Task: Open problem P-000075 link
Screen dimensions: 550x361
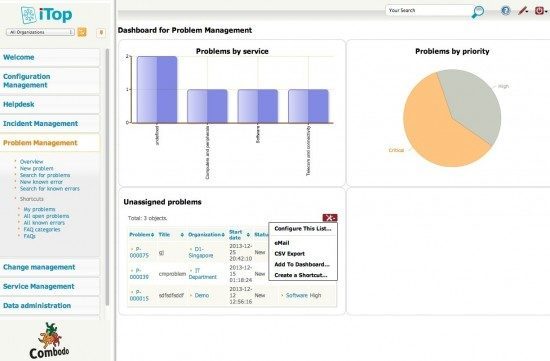Action: 139,252
